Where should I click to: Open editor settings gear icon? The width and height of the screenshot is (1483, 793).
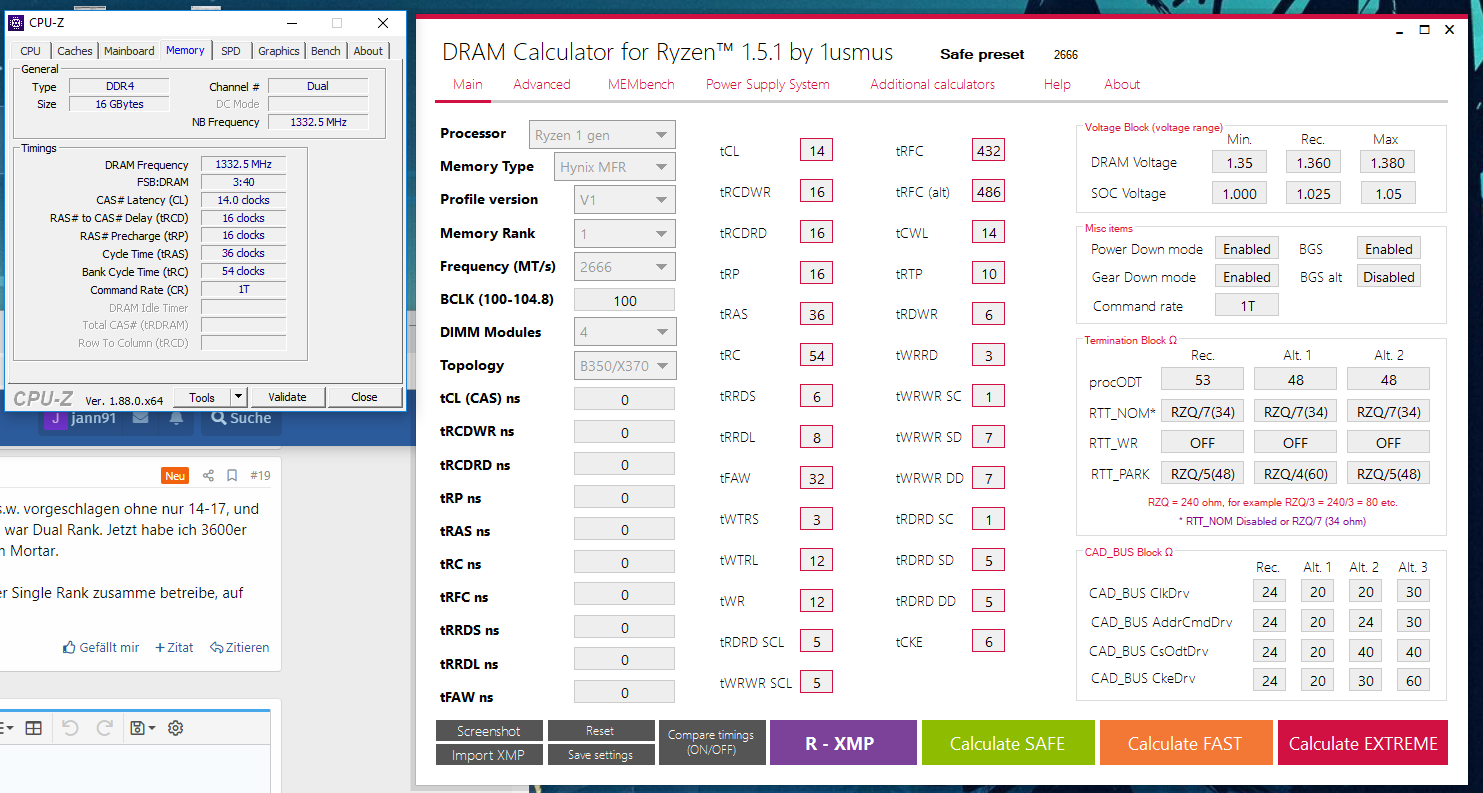click(x=176, y=728)
